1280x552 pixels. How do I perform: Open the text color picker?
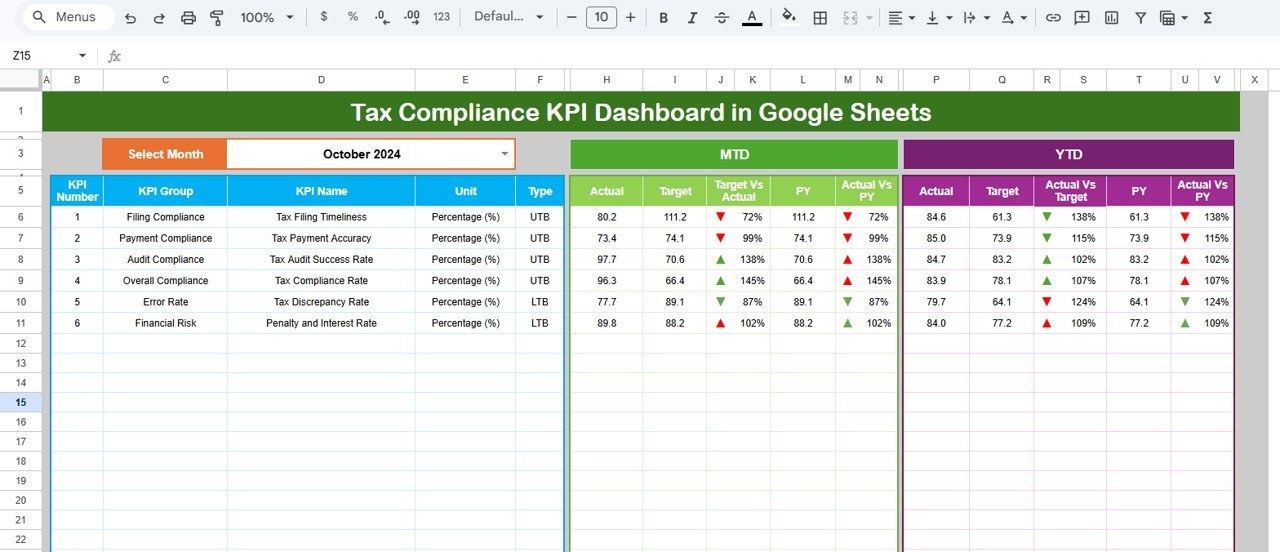[x=752, y=17]
